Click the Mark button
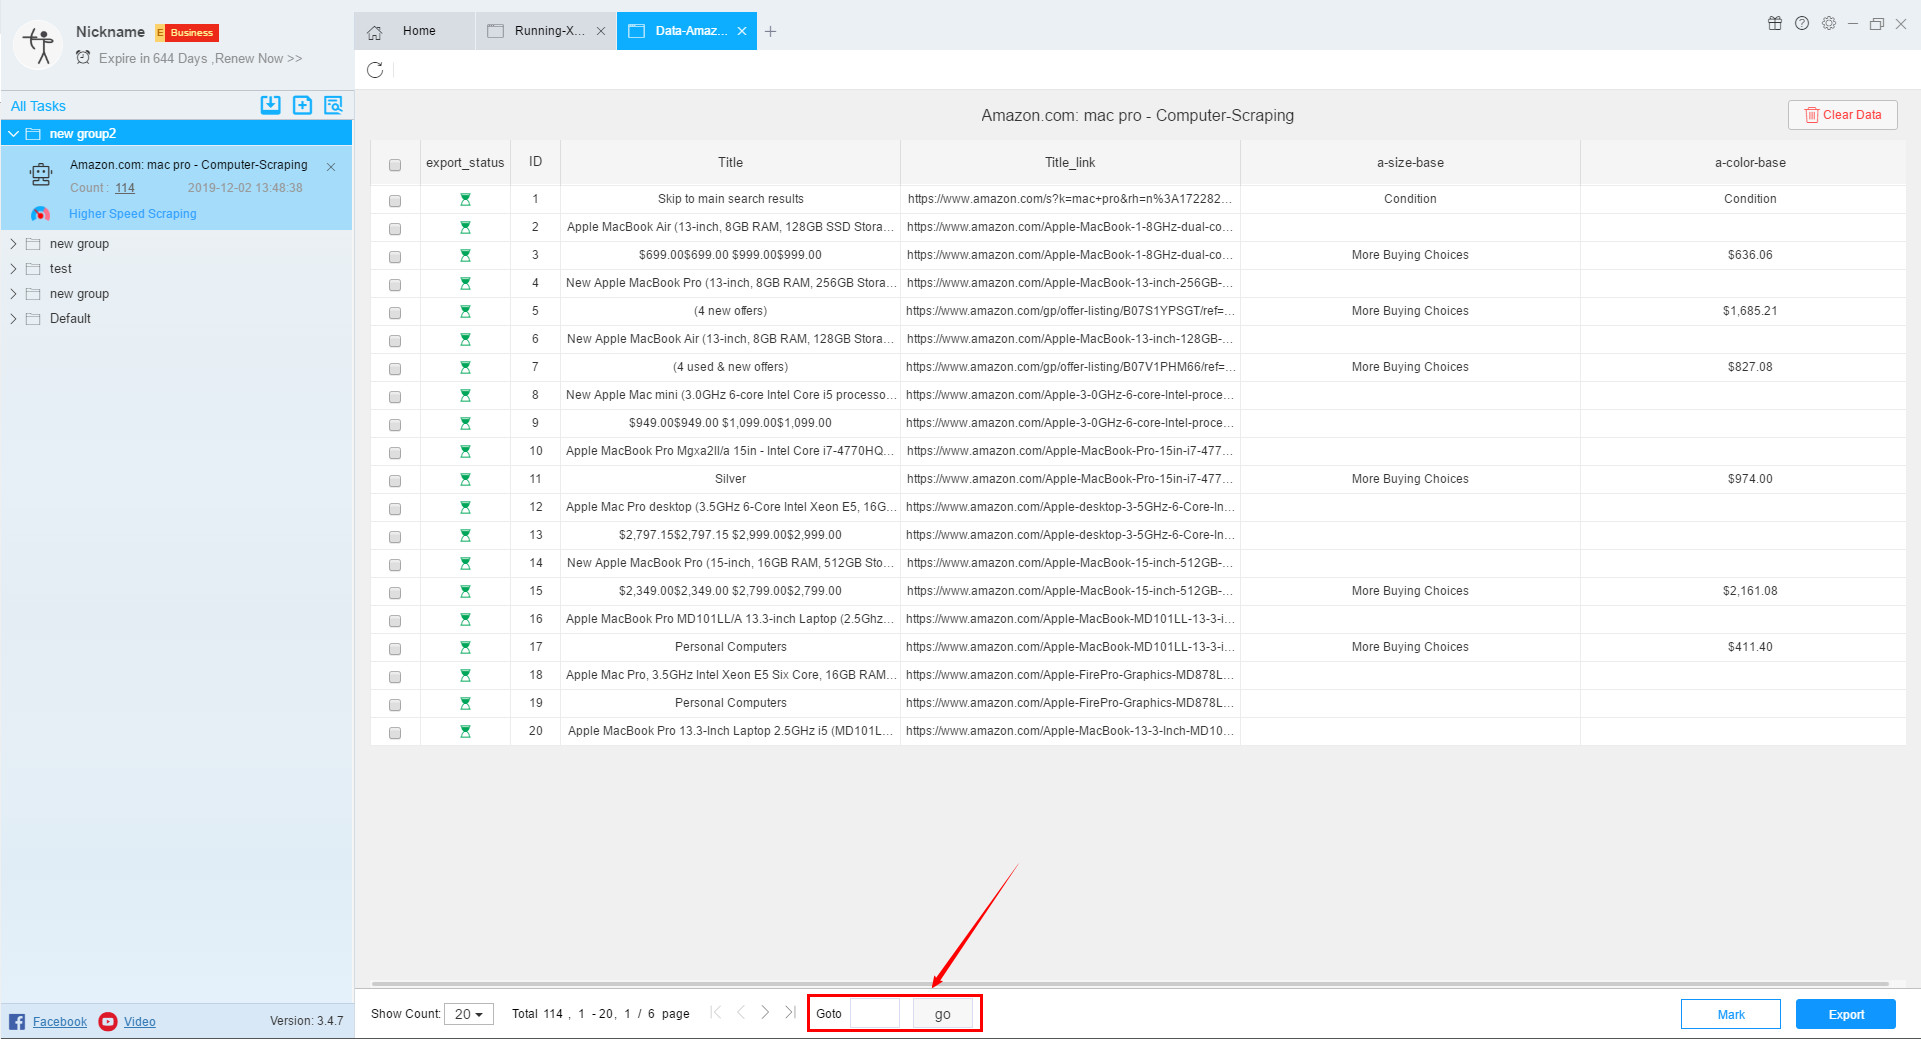This screenshot has height=1039, width=1921. pyautogui.click(x=1731, y=1014)
